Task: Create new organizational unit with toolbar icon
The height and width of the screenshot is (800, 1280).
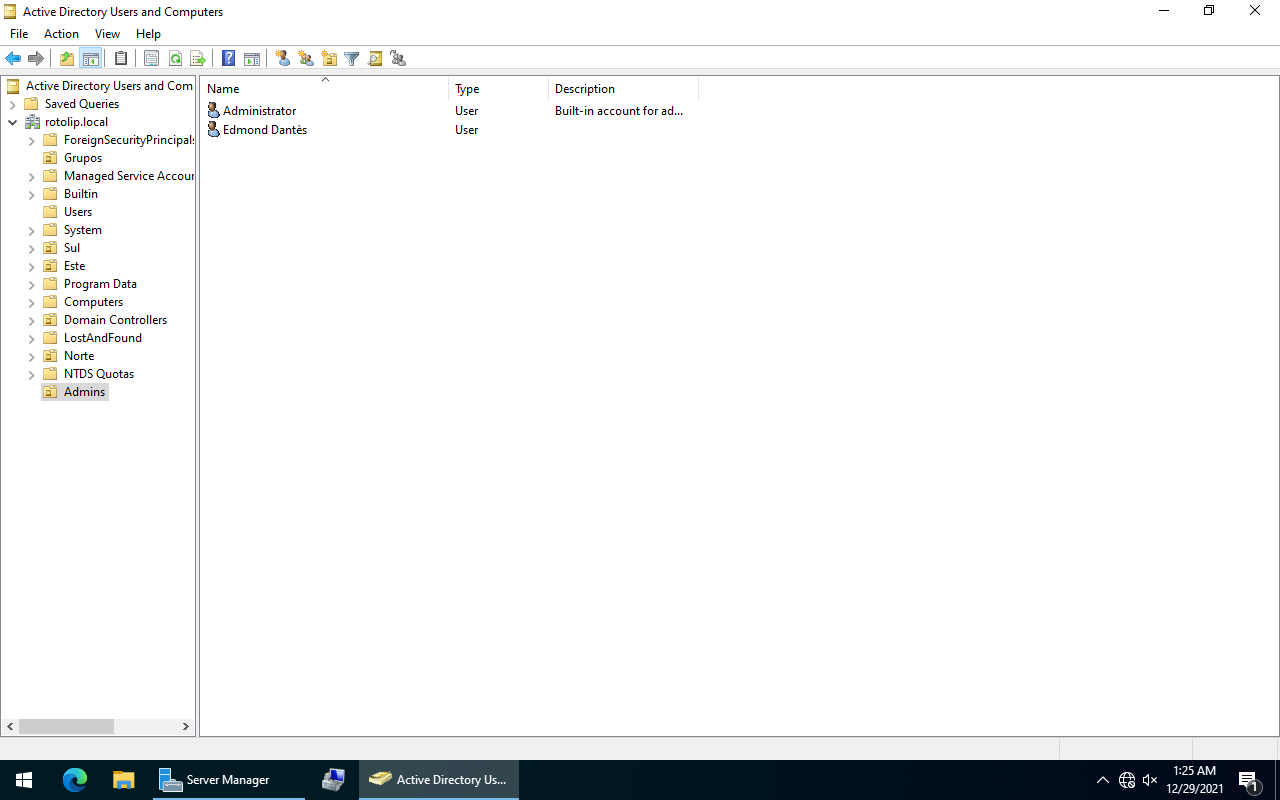Action: click(329, 59)
